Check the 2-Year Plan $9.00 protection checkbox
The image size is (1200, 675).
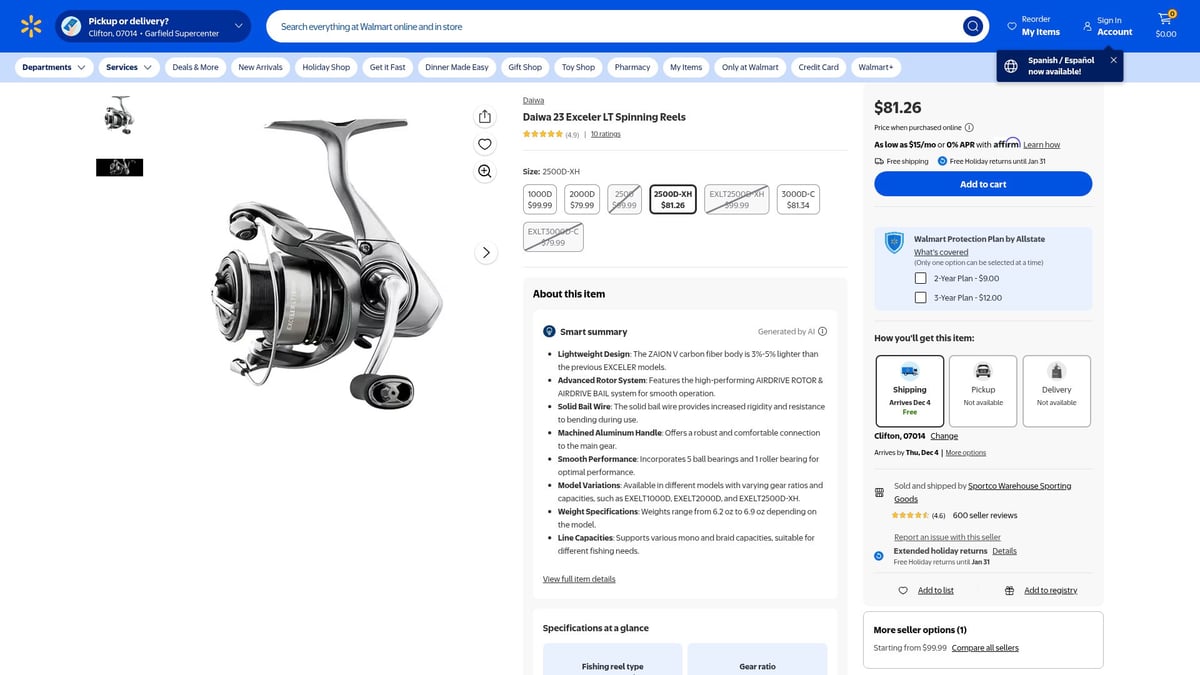pyautogui.click(x=920, y=277)
